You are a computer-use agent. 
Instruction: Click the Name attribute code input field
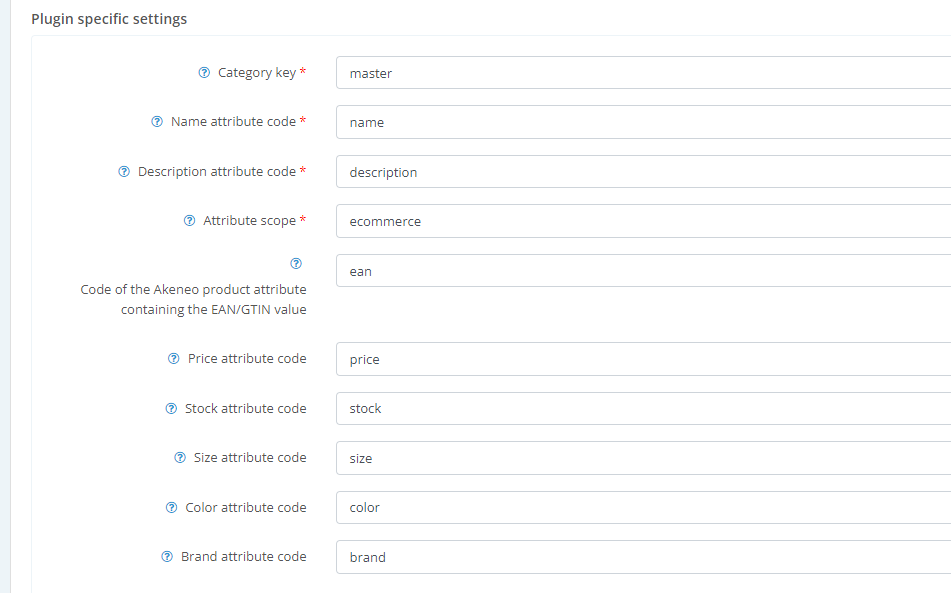coord(644,122)
